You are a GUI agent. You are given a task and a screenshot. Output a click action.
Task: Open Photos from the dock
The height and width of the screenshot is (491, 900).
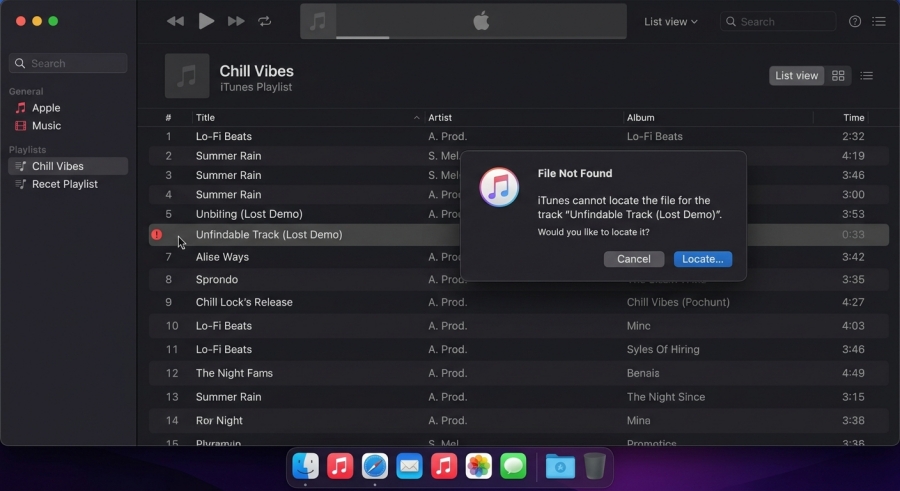tap(479, 466)
